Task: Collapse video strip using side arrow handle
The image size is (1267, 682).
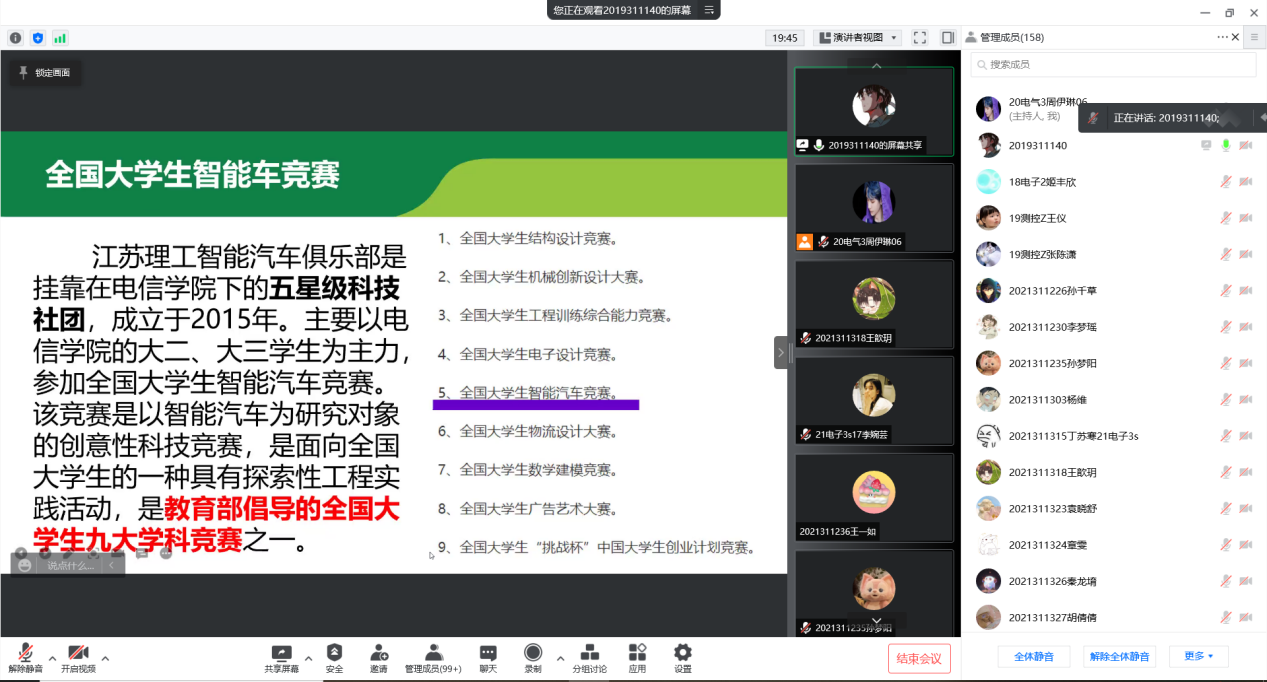Action: 781,352
